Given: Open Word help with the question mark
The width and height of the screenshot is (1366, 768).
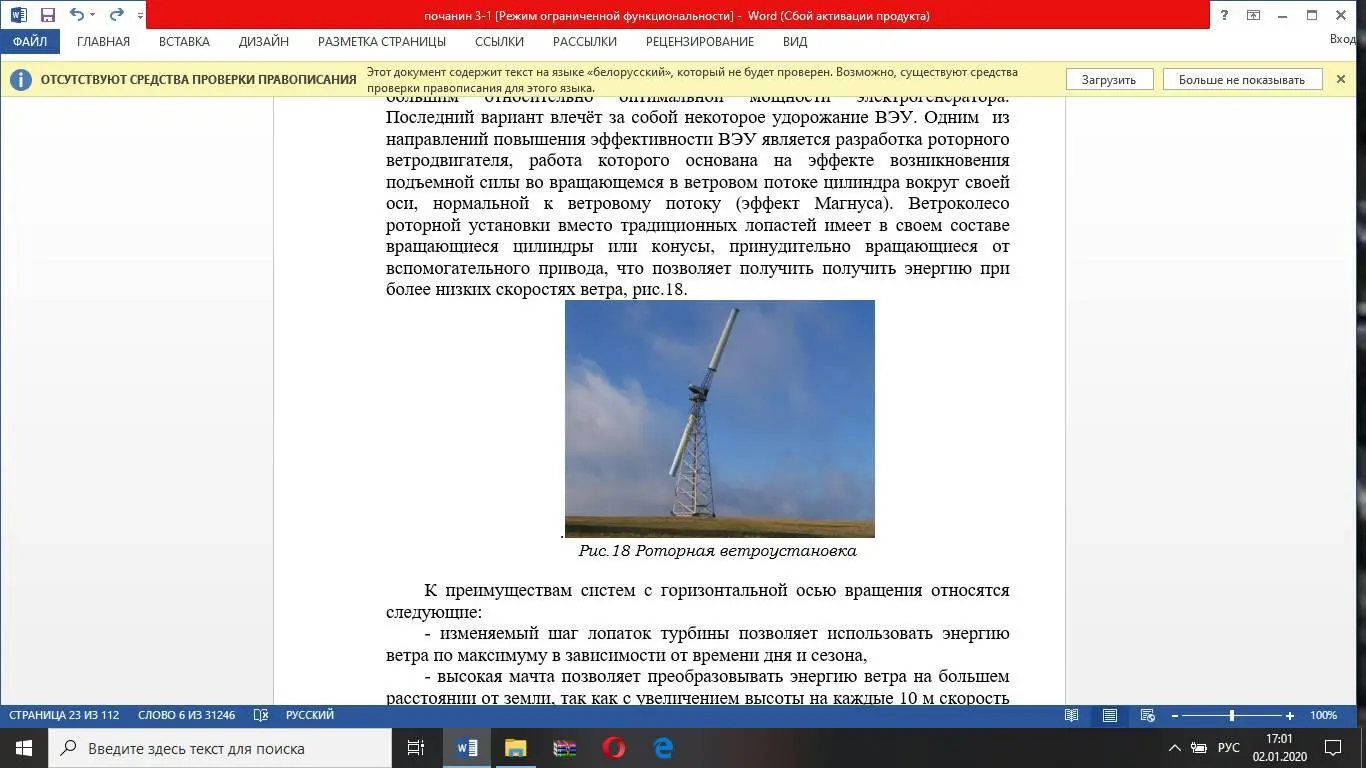Looking at the screenshot, I should click(x=1224, y=15).
